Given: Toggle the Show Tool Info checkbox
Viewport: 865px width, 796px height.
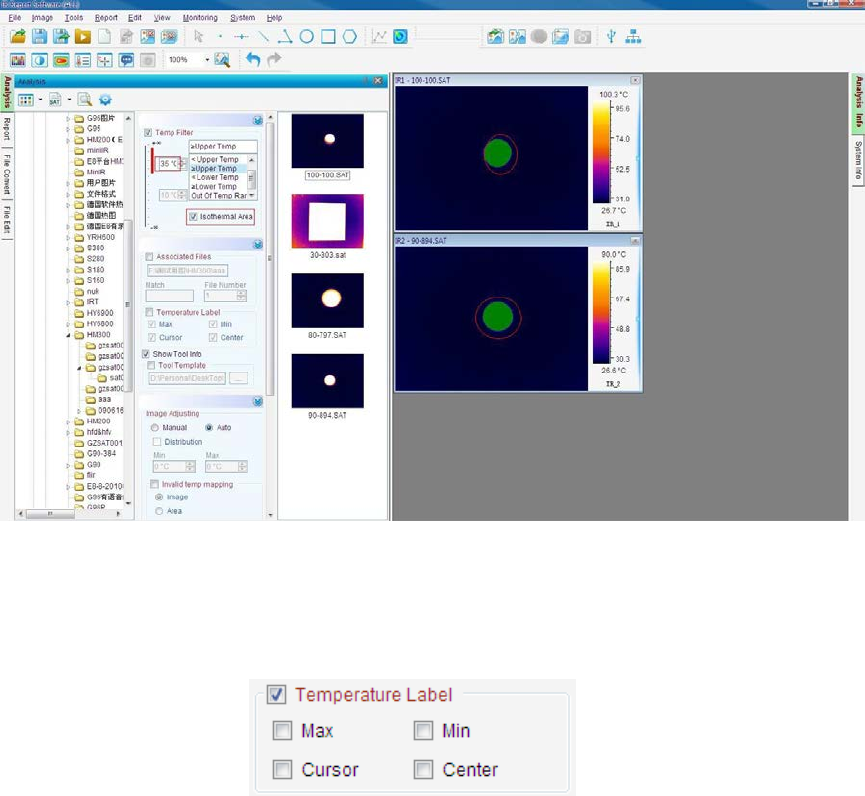Looking at the screenshot, I should 146,354.
